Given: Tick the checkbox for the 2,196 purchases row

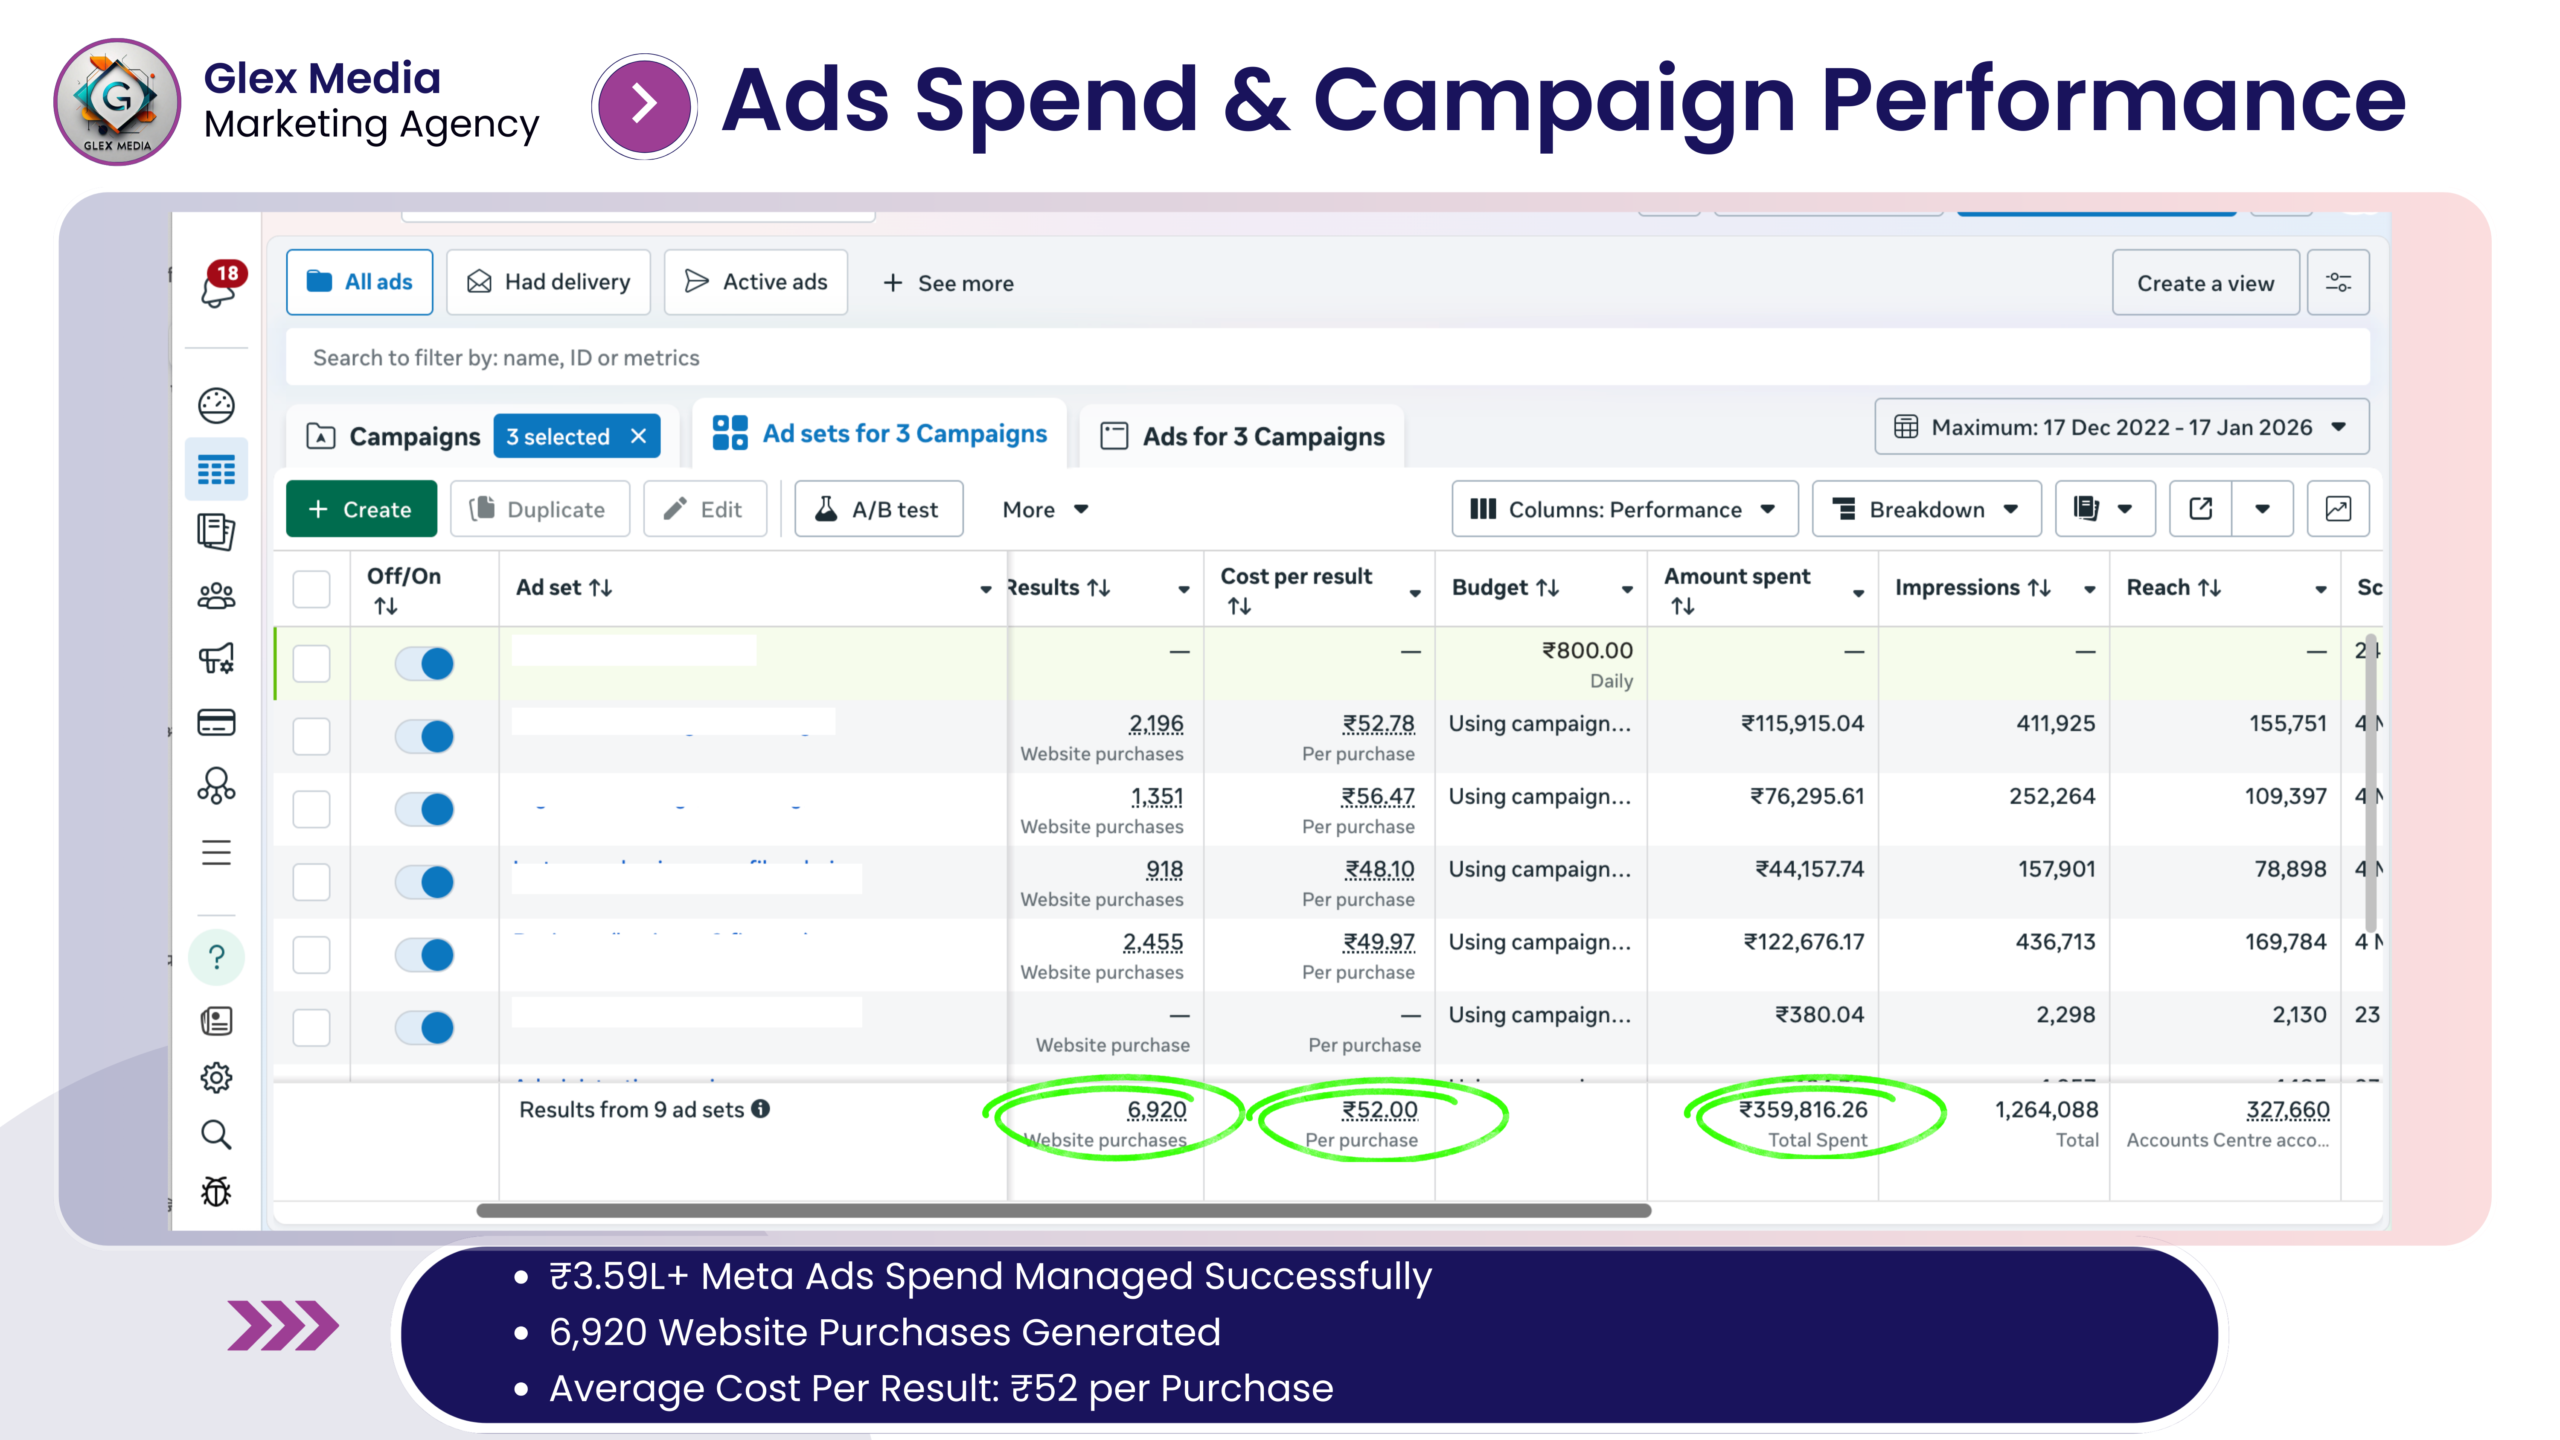Looking at the screenshot, I should click(311, 736).
